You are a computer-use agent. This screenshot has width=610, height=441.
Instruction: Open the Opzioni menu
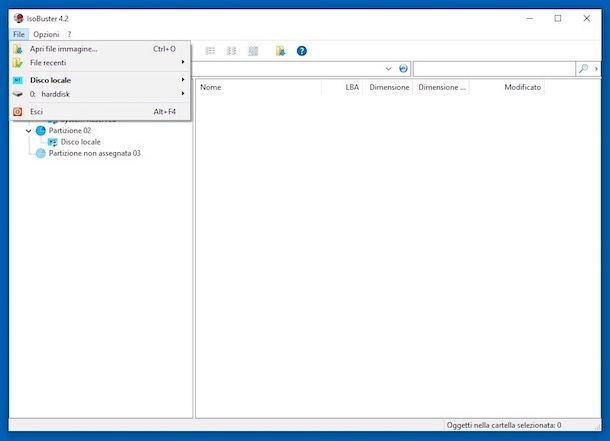tap(46, 34)
